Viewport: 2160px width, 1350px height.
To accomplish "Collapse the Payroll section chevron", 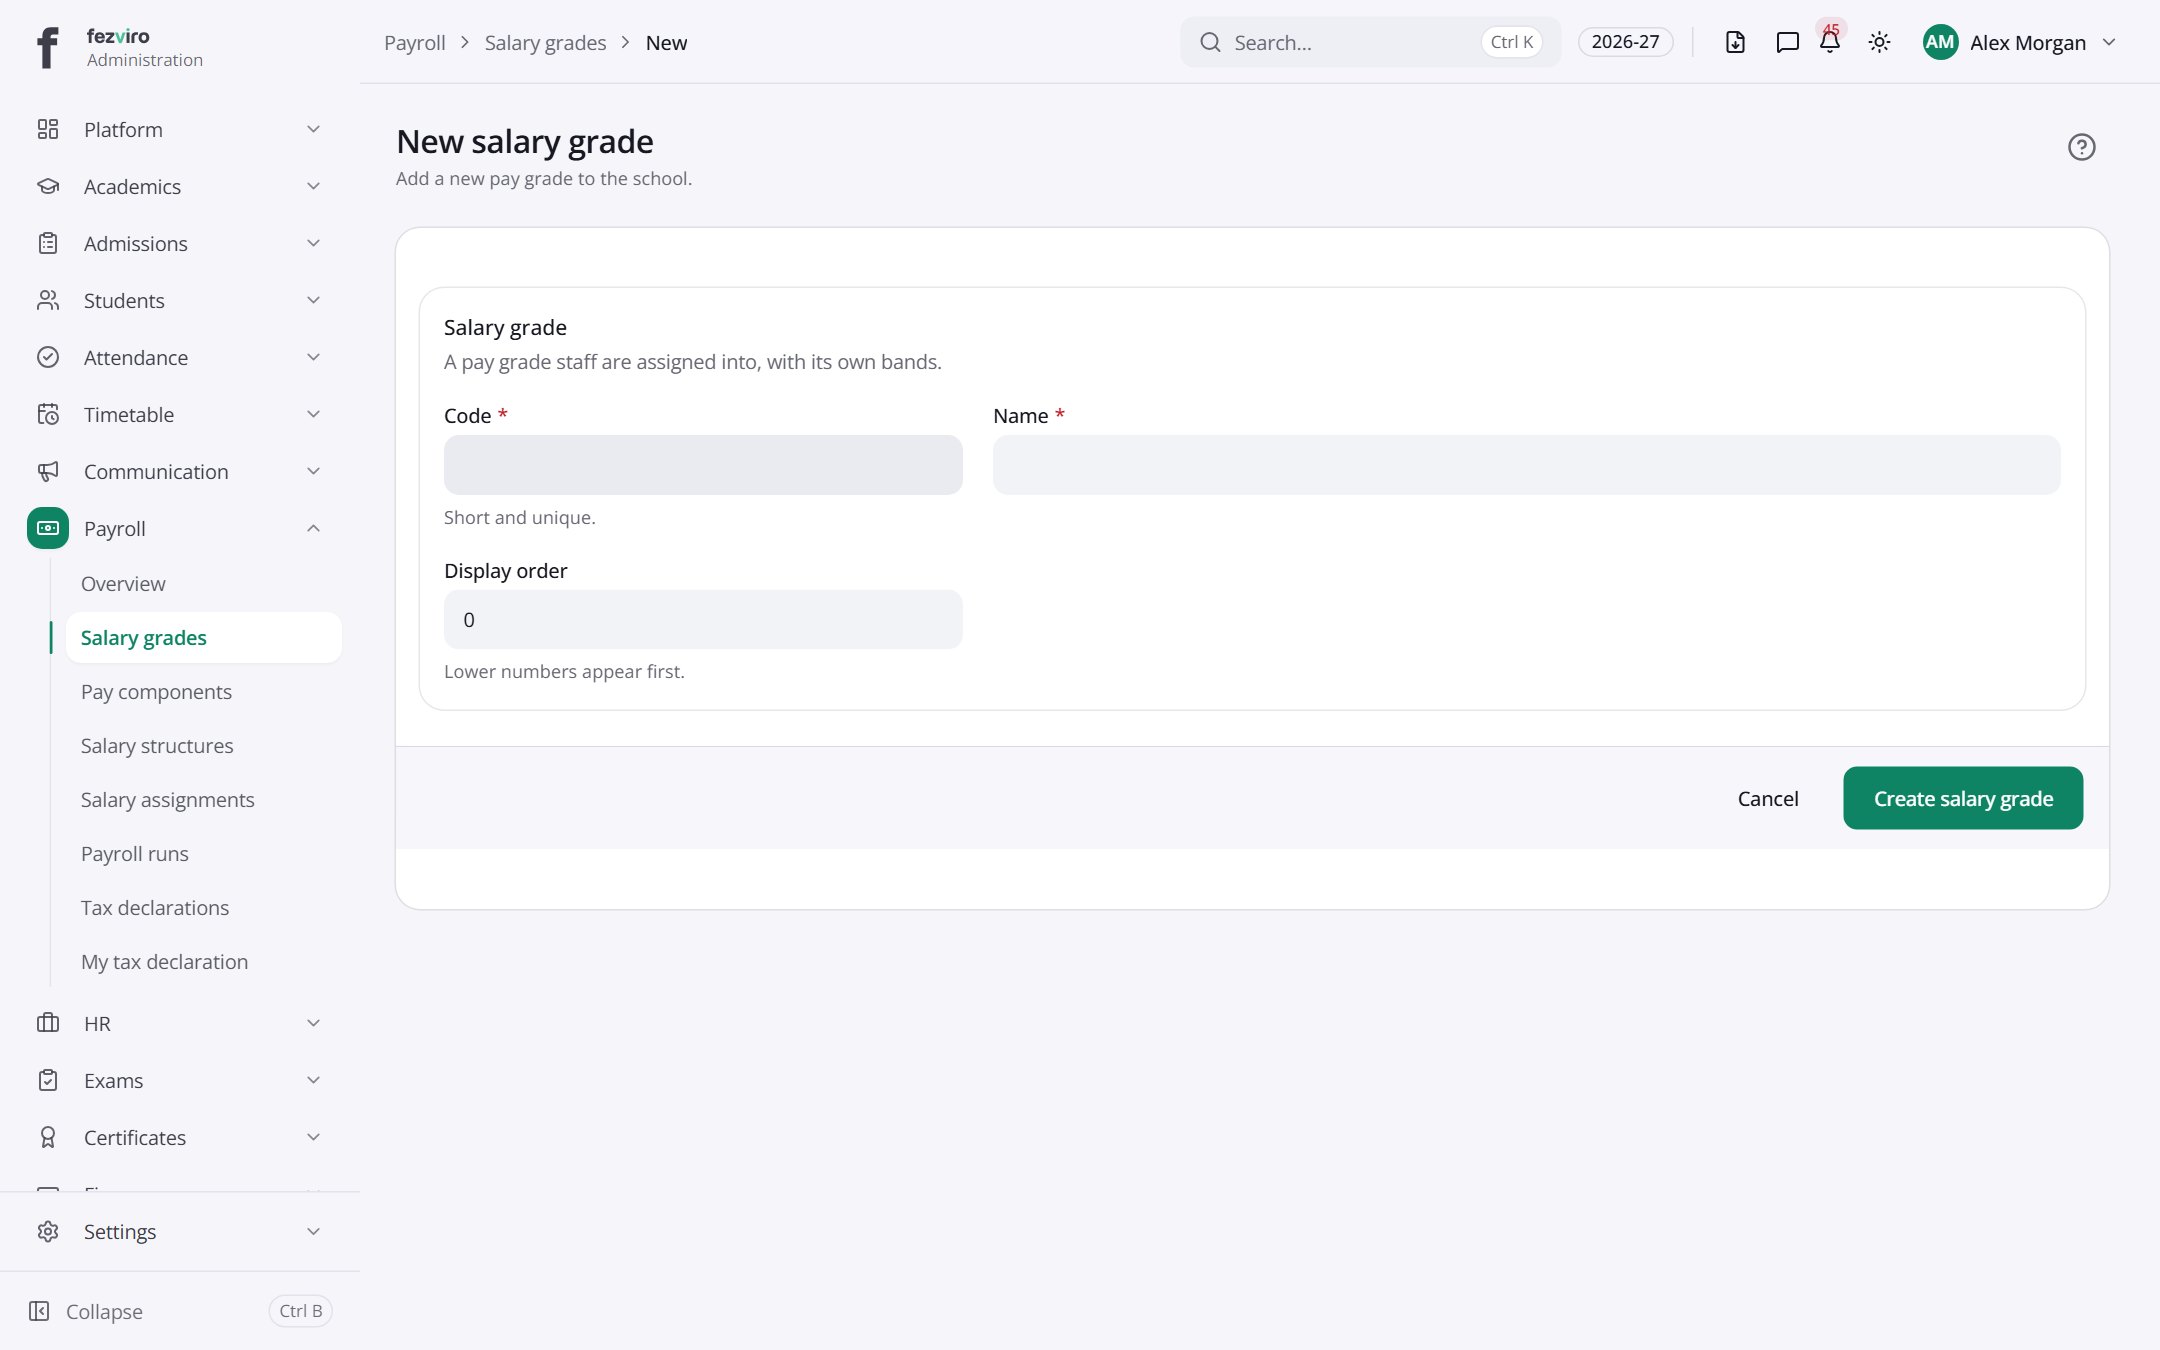I will pyautogui.click(x=313, y=528).
